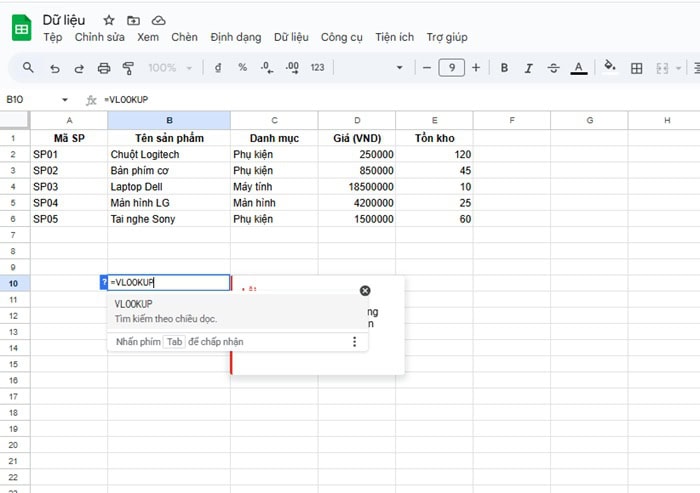
Task: Select cell with price 18500000
Action: (x=357, y=187)
